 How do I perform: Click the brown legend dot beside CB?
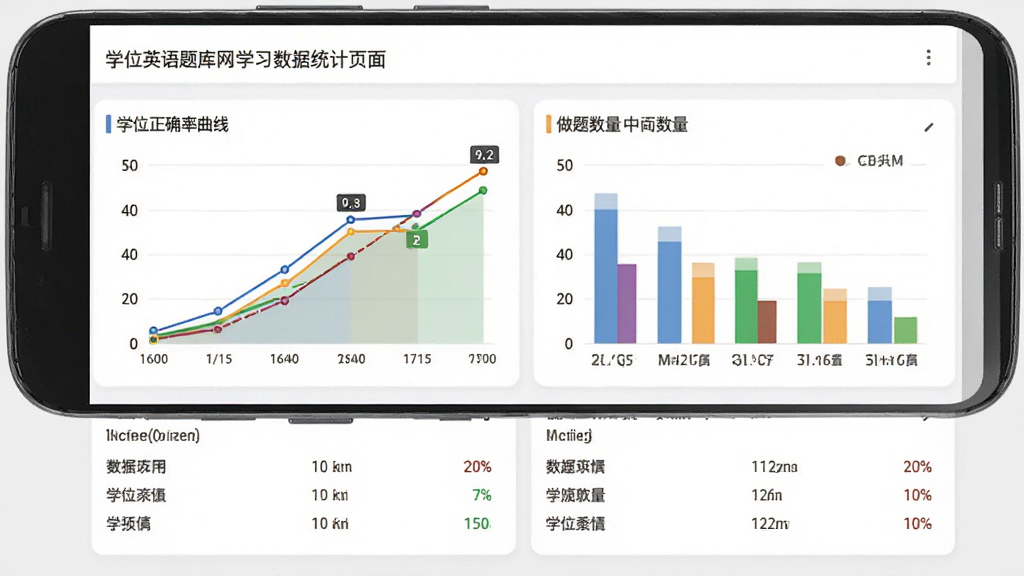(x=840, y=161)
